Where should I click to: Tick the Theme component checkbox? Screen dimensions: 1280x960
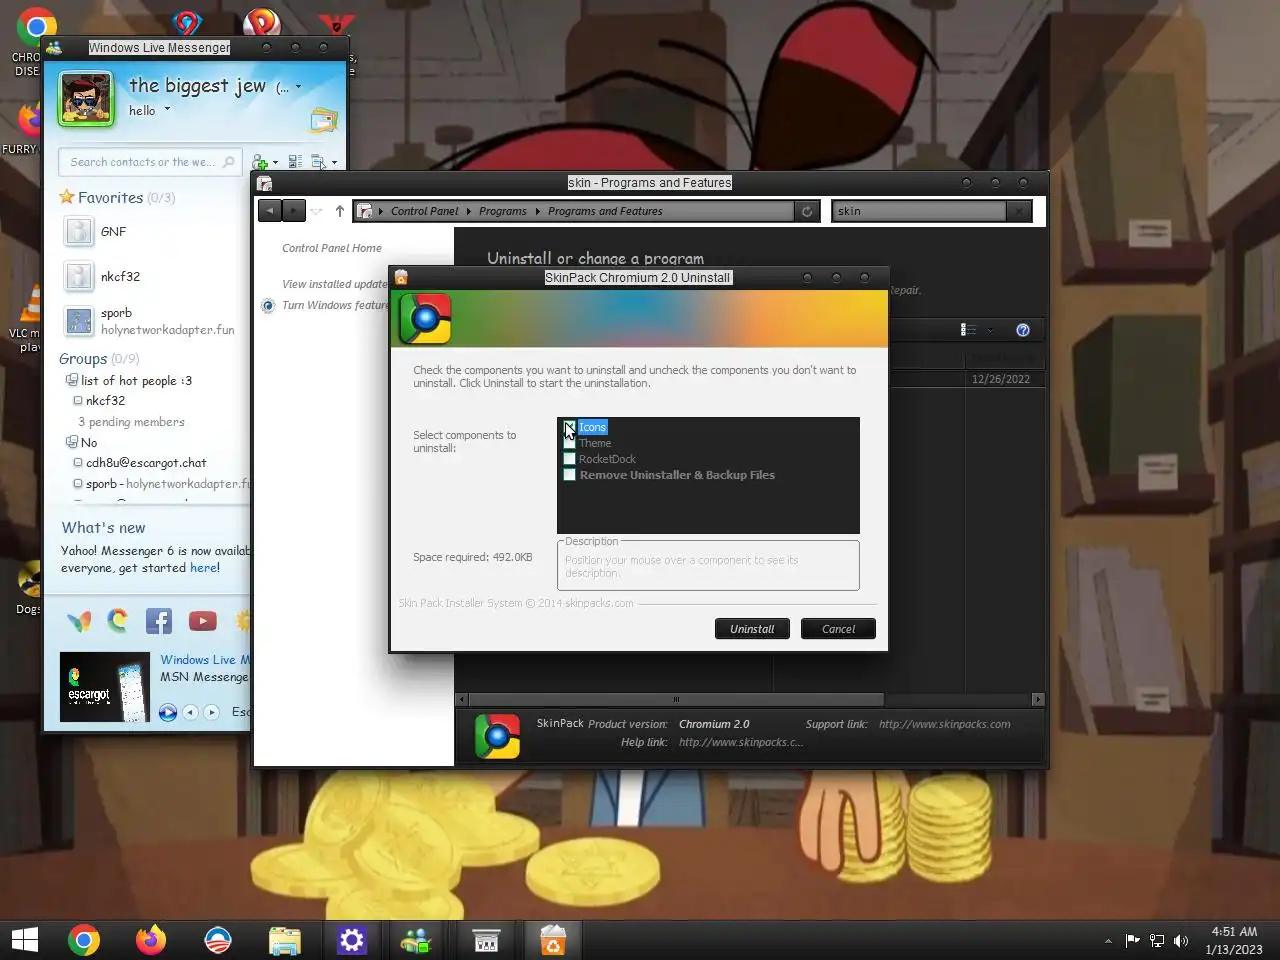(569, 443)
